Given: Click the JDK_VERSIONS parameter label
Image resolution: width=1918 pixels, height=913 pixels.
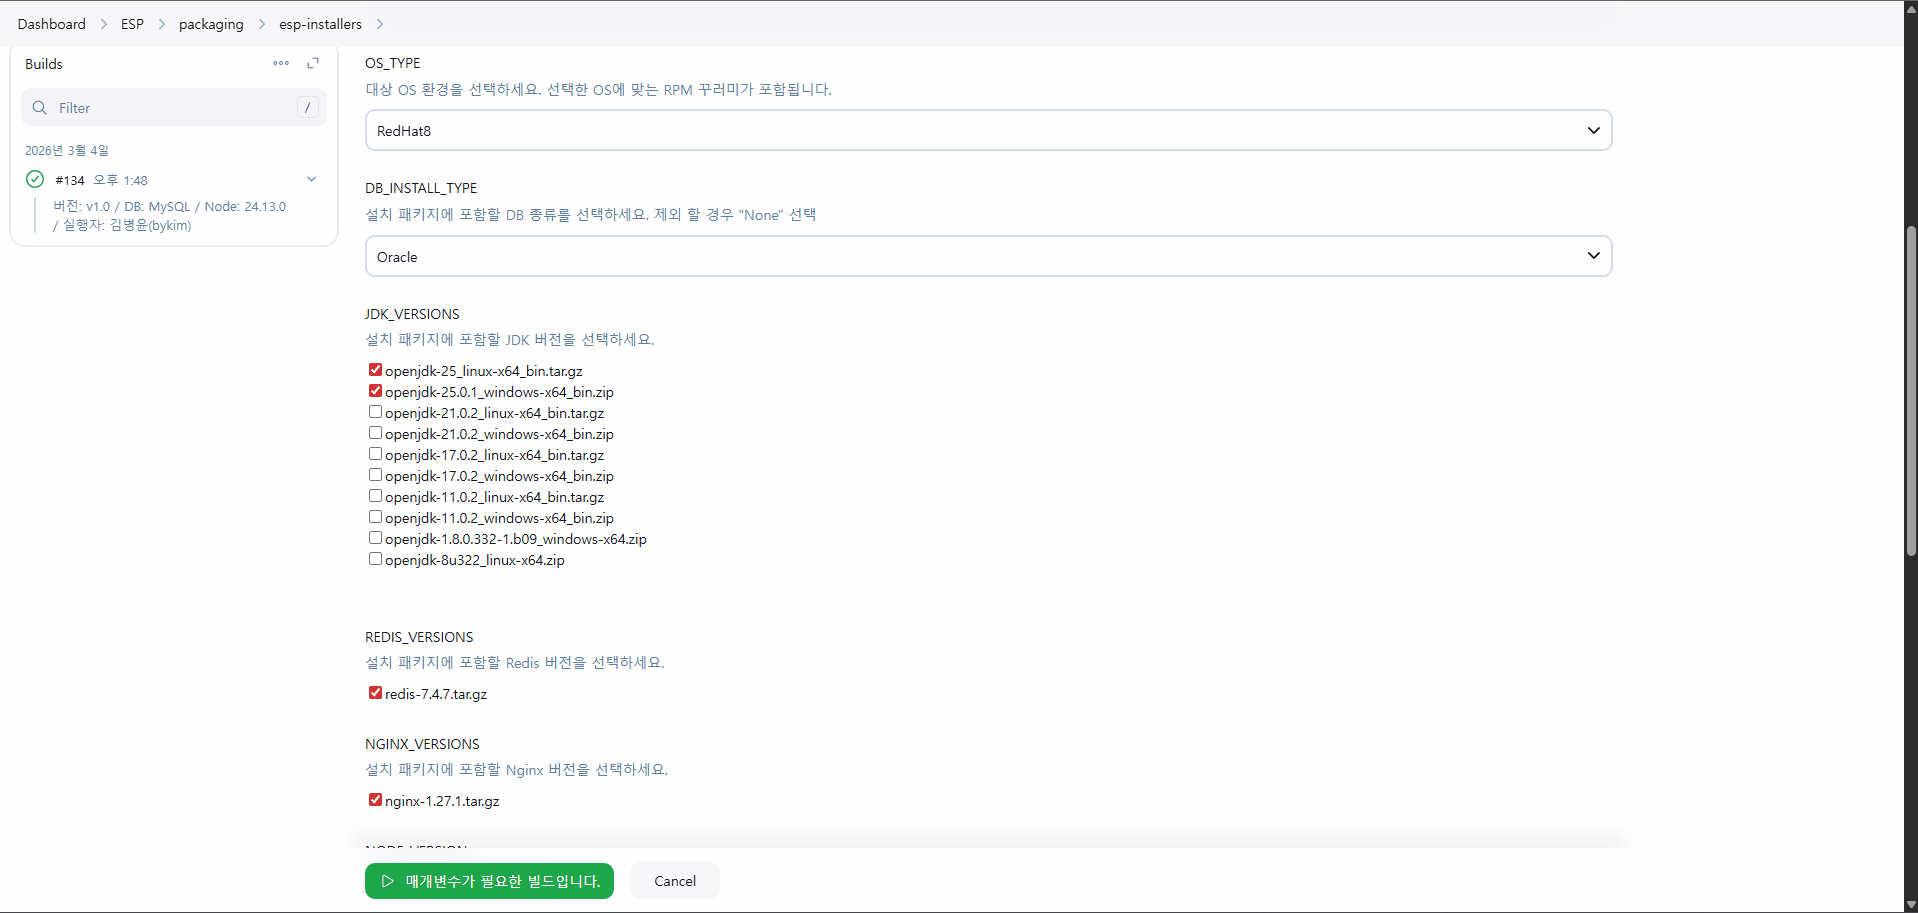Looking at the screenshot, I should tap(412, 314).
